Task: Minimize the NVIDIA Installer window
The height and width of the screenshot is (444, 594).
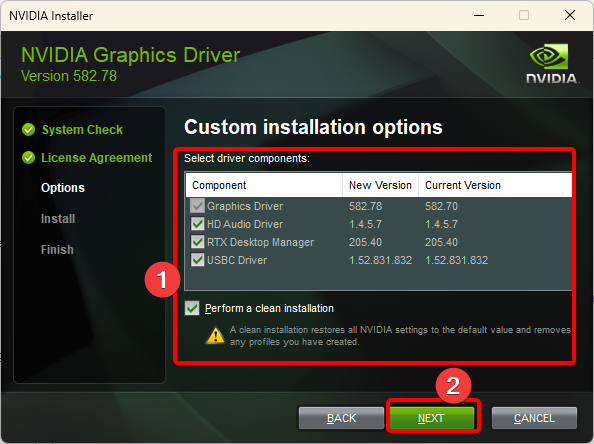Action: (x=479, y=16)
